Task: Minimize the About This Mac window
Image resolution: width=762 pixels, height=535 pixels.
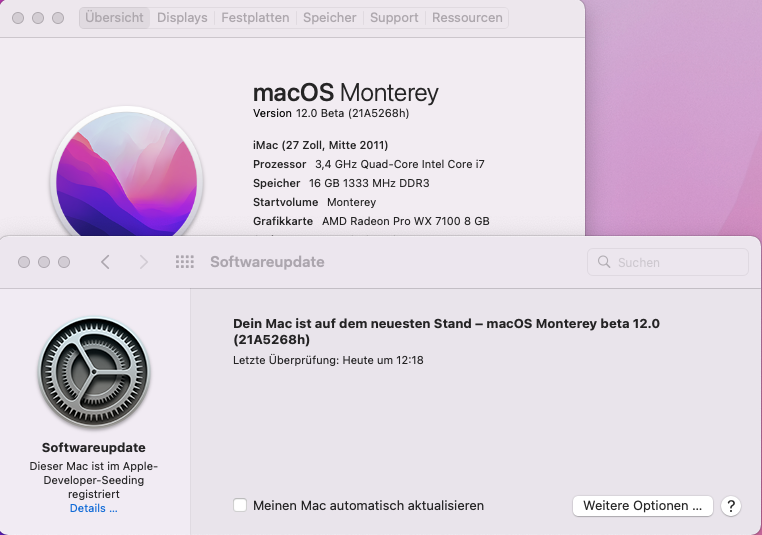Action: click(x=38, y=18)
